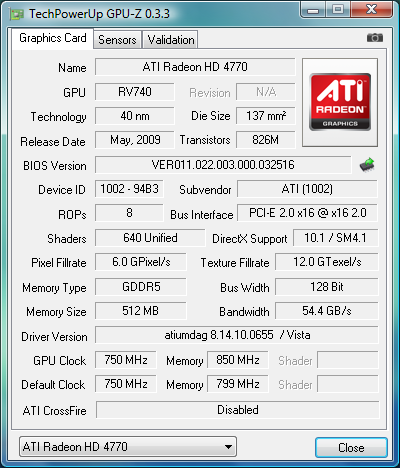Click the Bandwidth value 54.4 GB/s

tap(327, 311)
